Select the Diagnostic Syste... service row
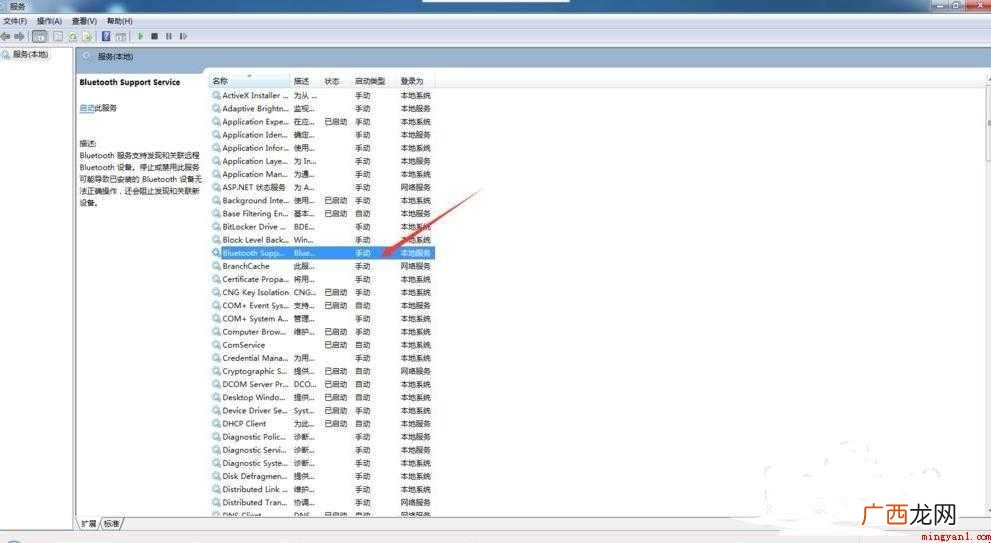Image resolution: width=991 pixels, height=543 pixels. (322, 463)
